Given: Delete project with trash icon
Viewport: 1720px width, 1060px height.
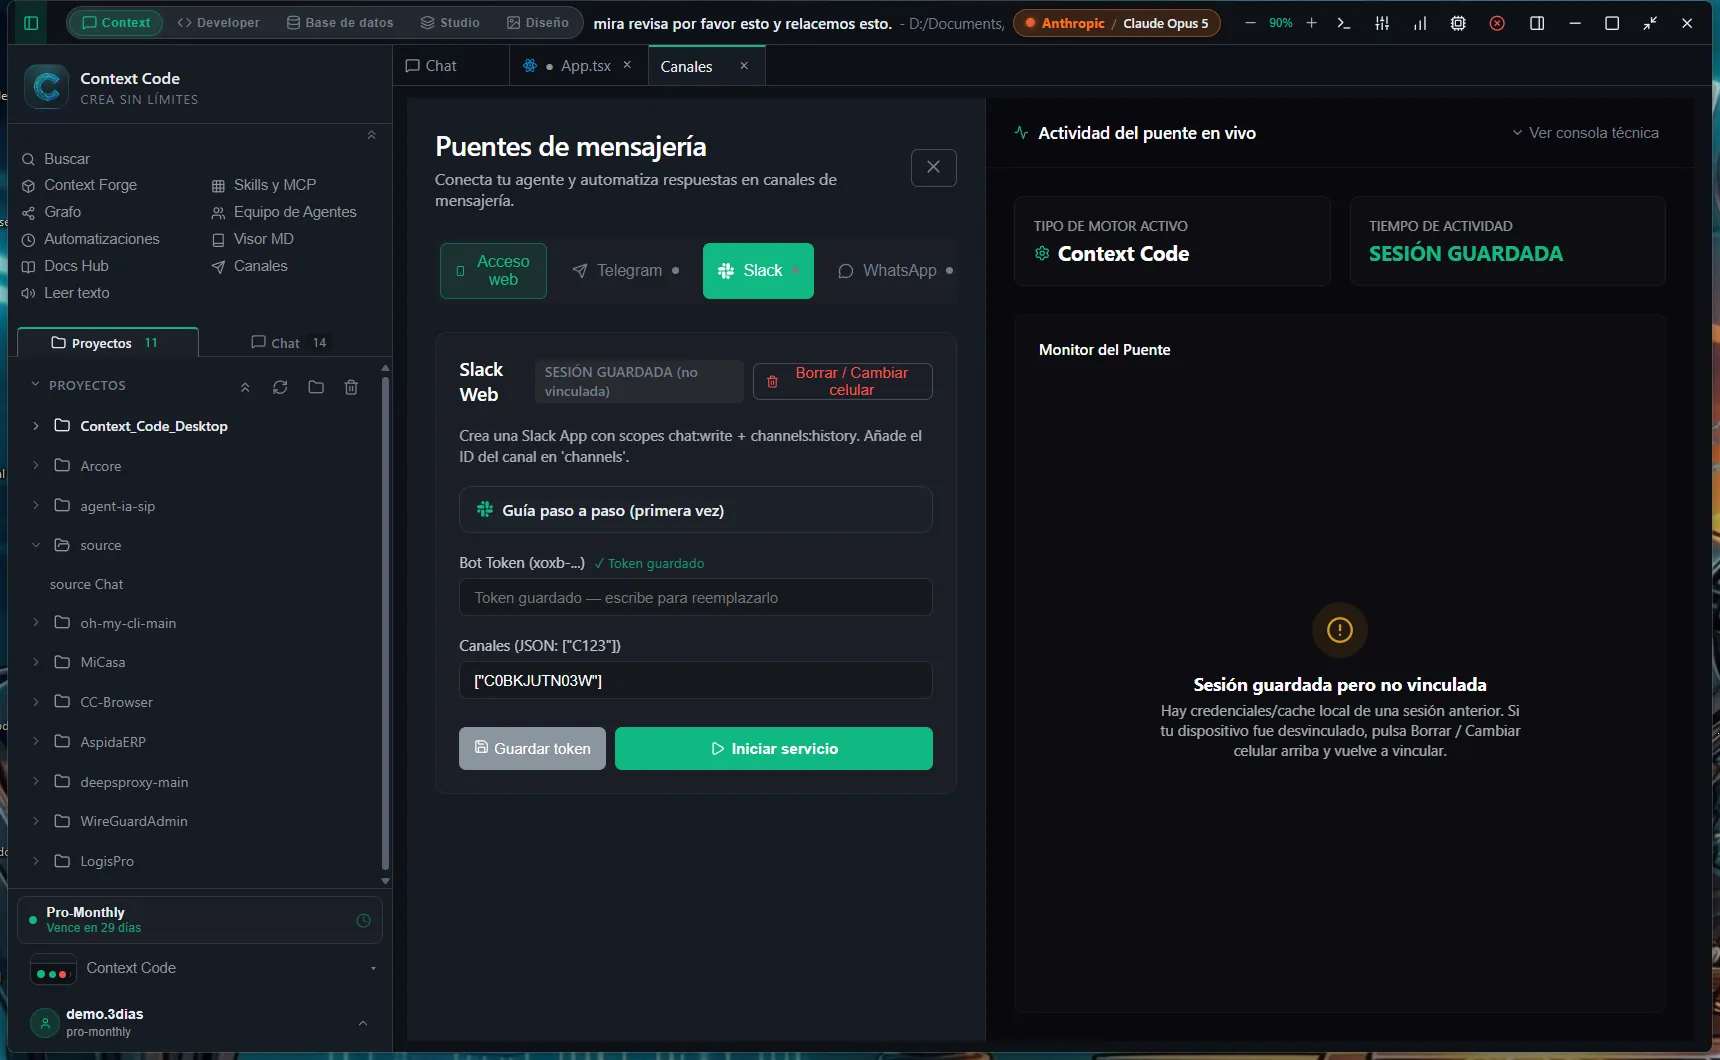Looking at the screenshot, I should [351, 387].
